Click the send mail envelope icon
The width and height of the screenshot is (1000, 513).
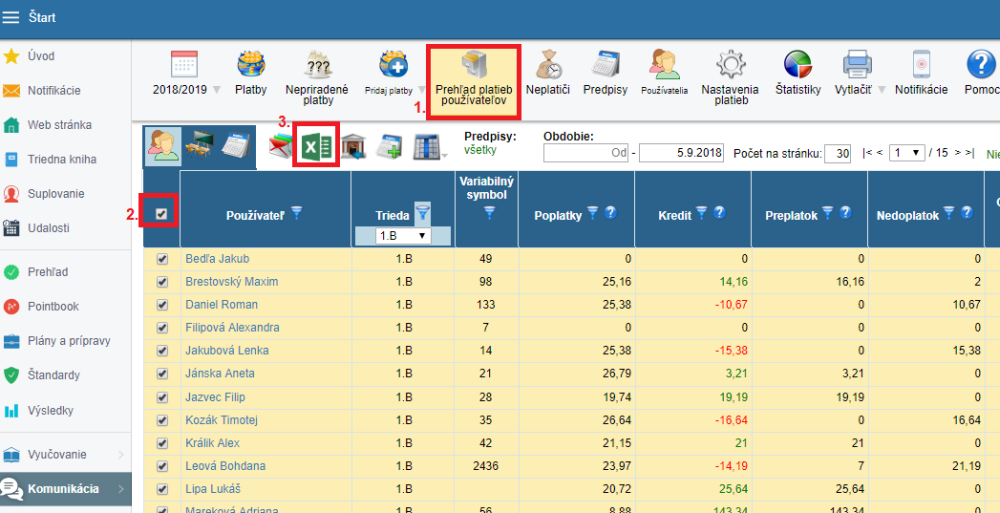tap(280, 147)
